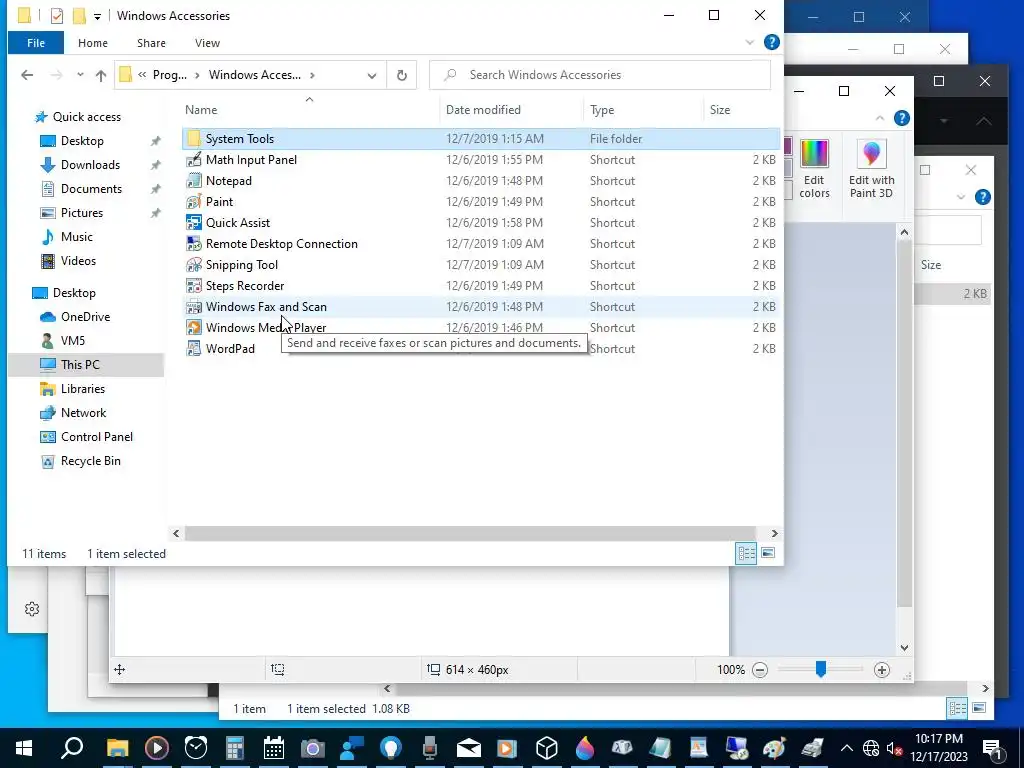
Task: Switch to the Home ribbon tab
Action: pos(93,43)
